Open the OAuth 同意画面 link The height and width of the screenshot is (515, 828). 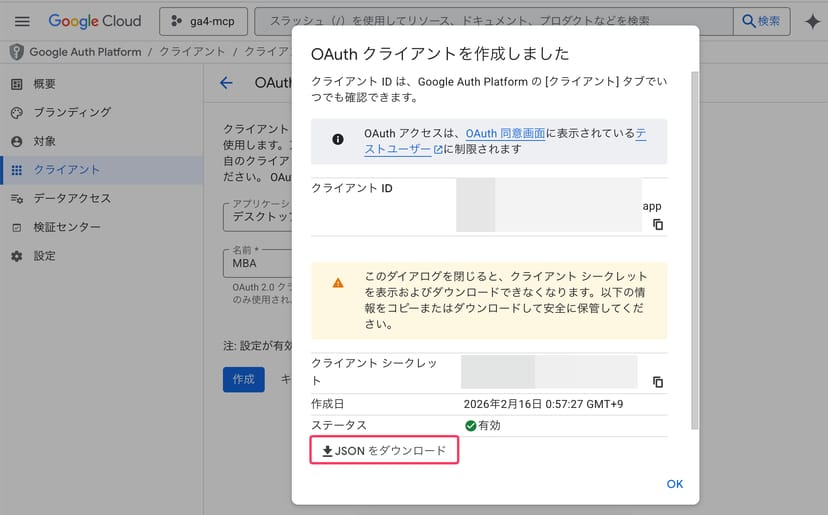tap(505, 133)
